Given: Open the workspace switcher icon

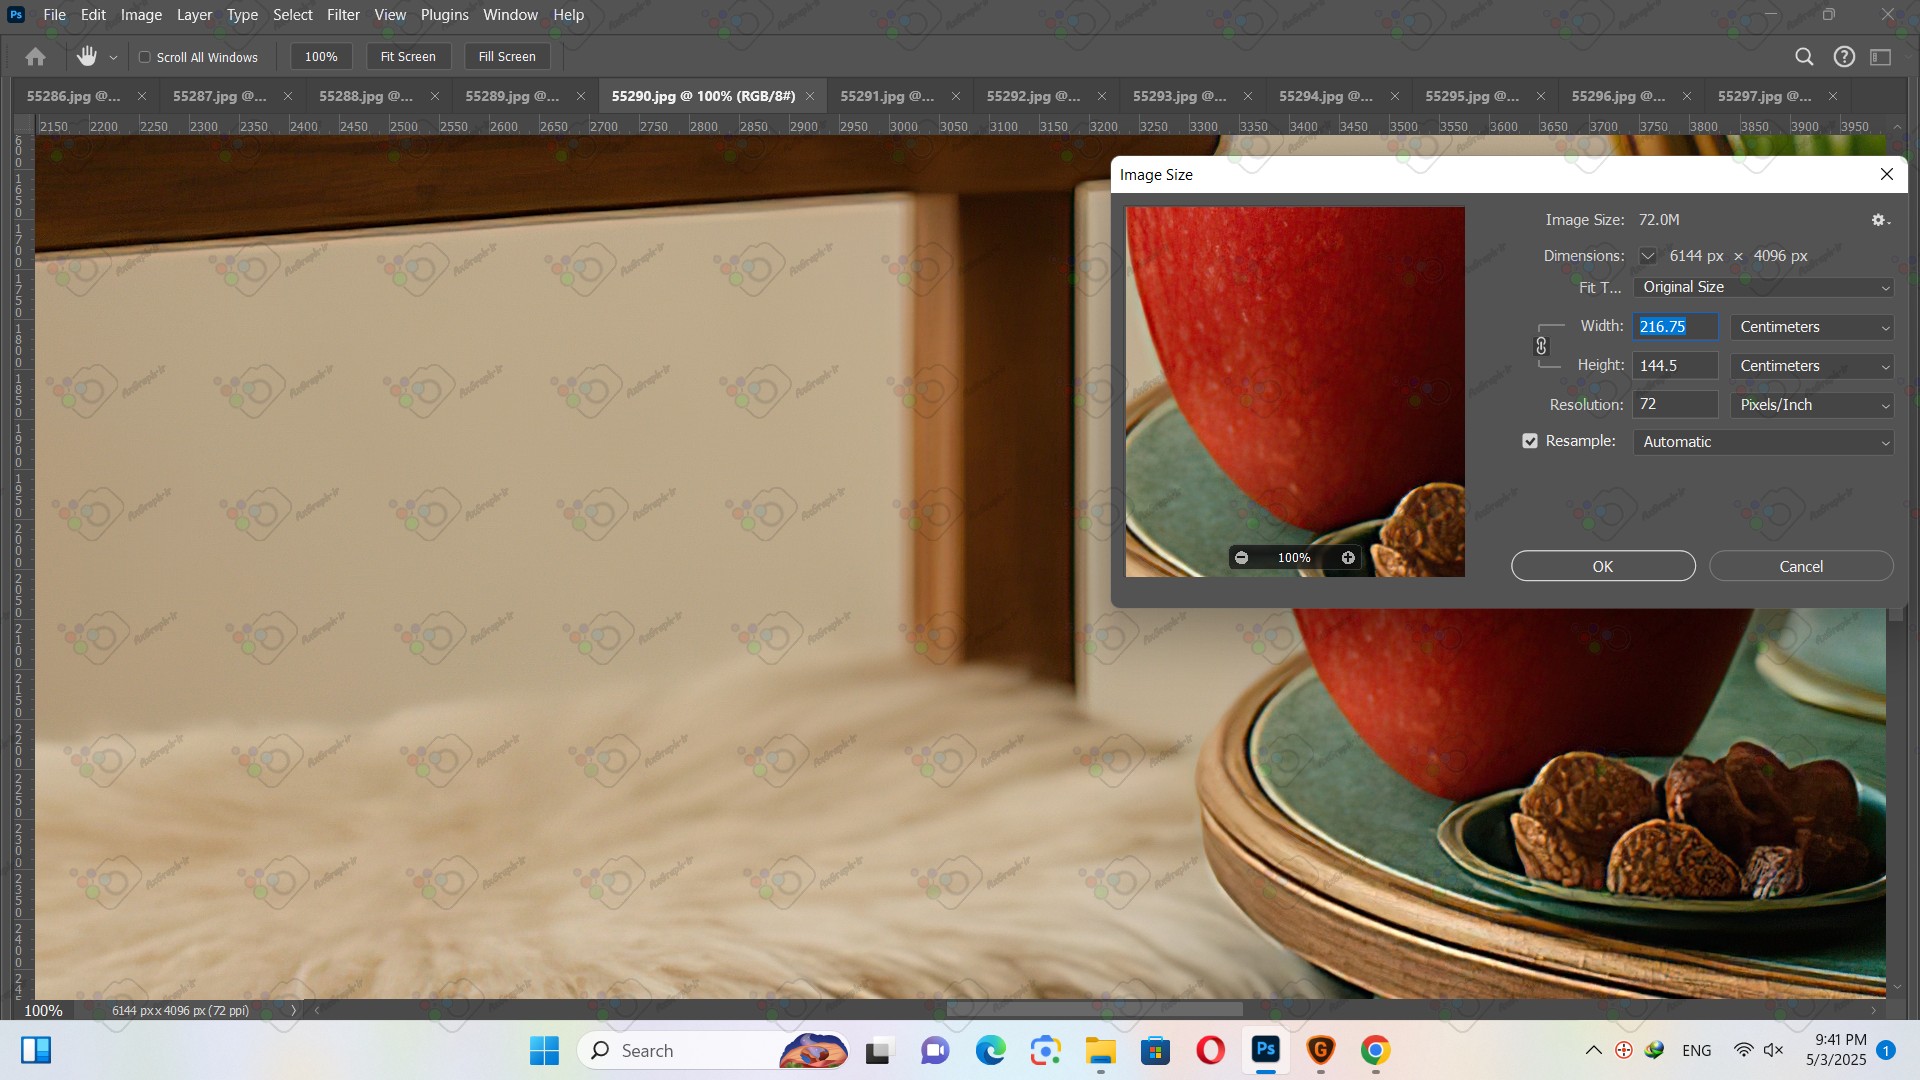Looking at the screenshot, I should point(1881,57).
